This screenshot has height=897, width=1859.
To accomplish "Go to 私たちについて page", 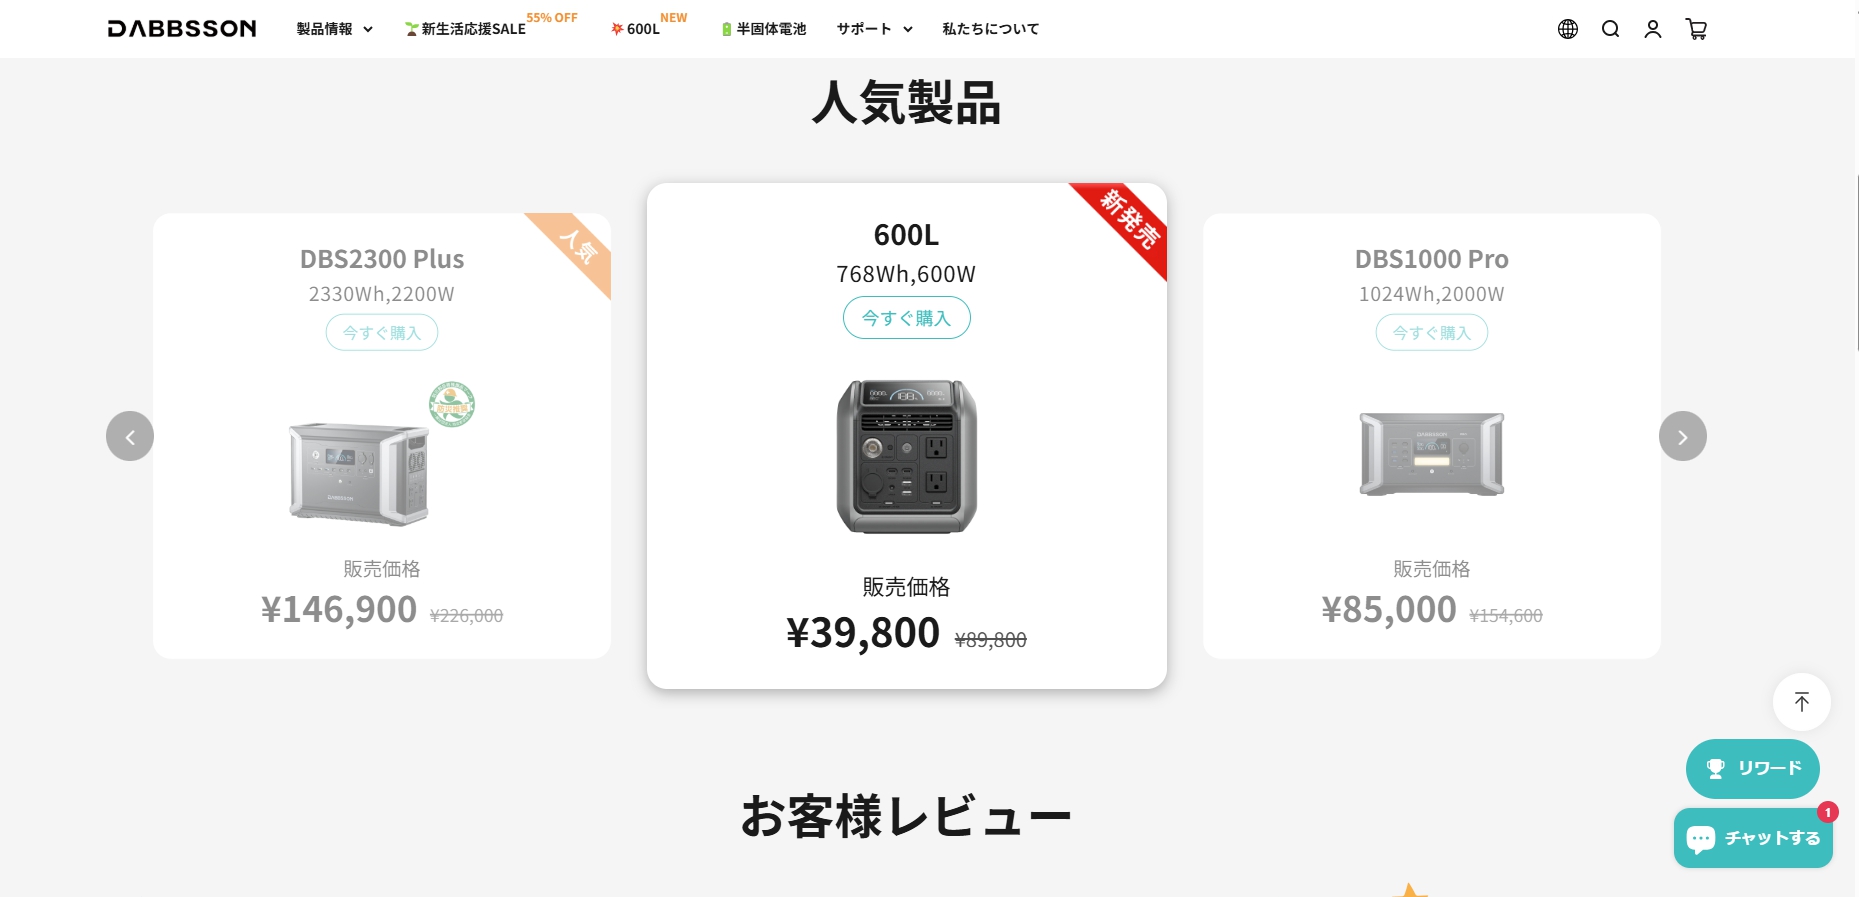I will click(x=990, y=29).
